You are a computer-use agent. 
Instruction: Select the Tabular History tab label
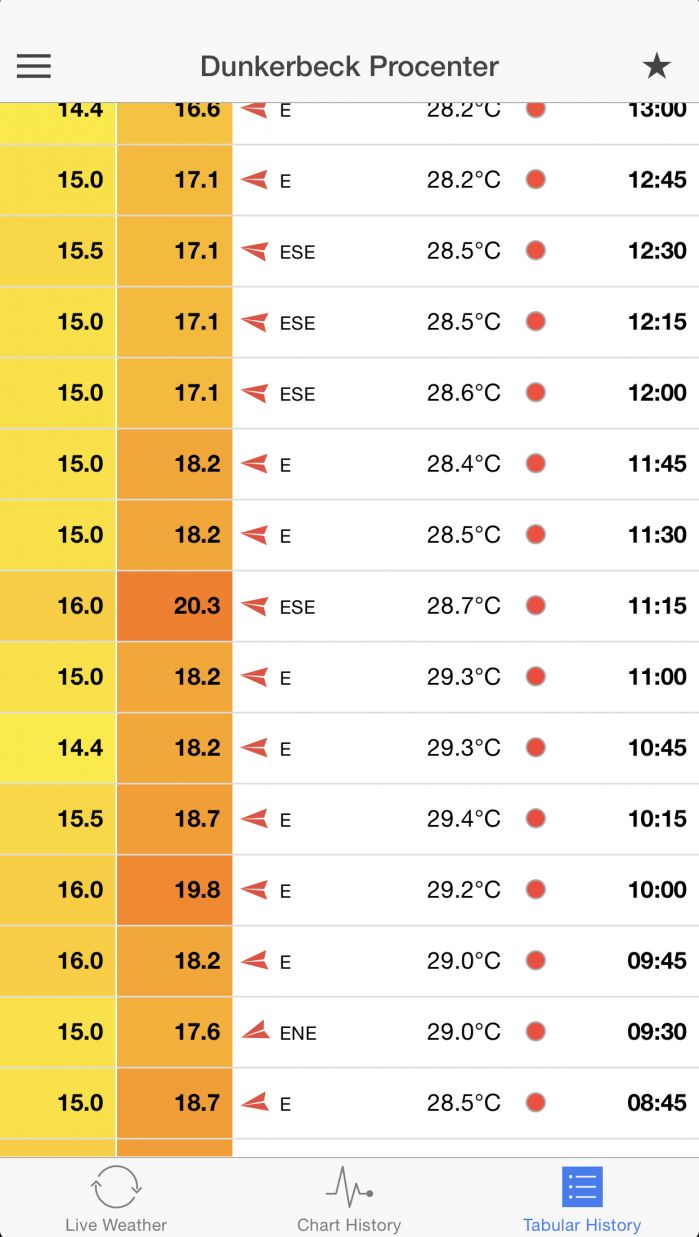point(582,1224)
